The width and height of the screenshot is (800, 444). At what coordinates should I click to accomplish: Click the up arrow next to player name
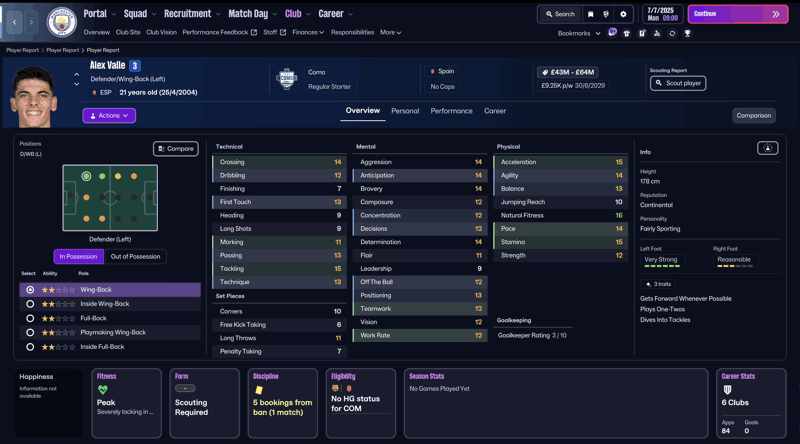pyautogui.click(x=77, y=75)
